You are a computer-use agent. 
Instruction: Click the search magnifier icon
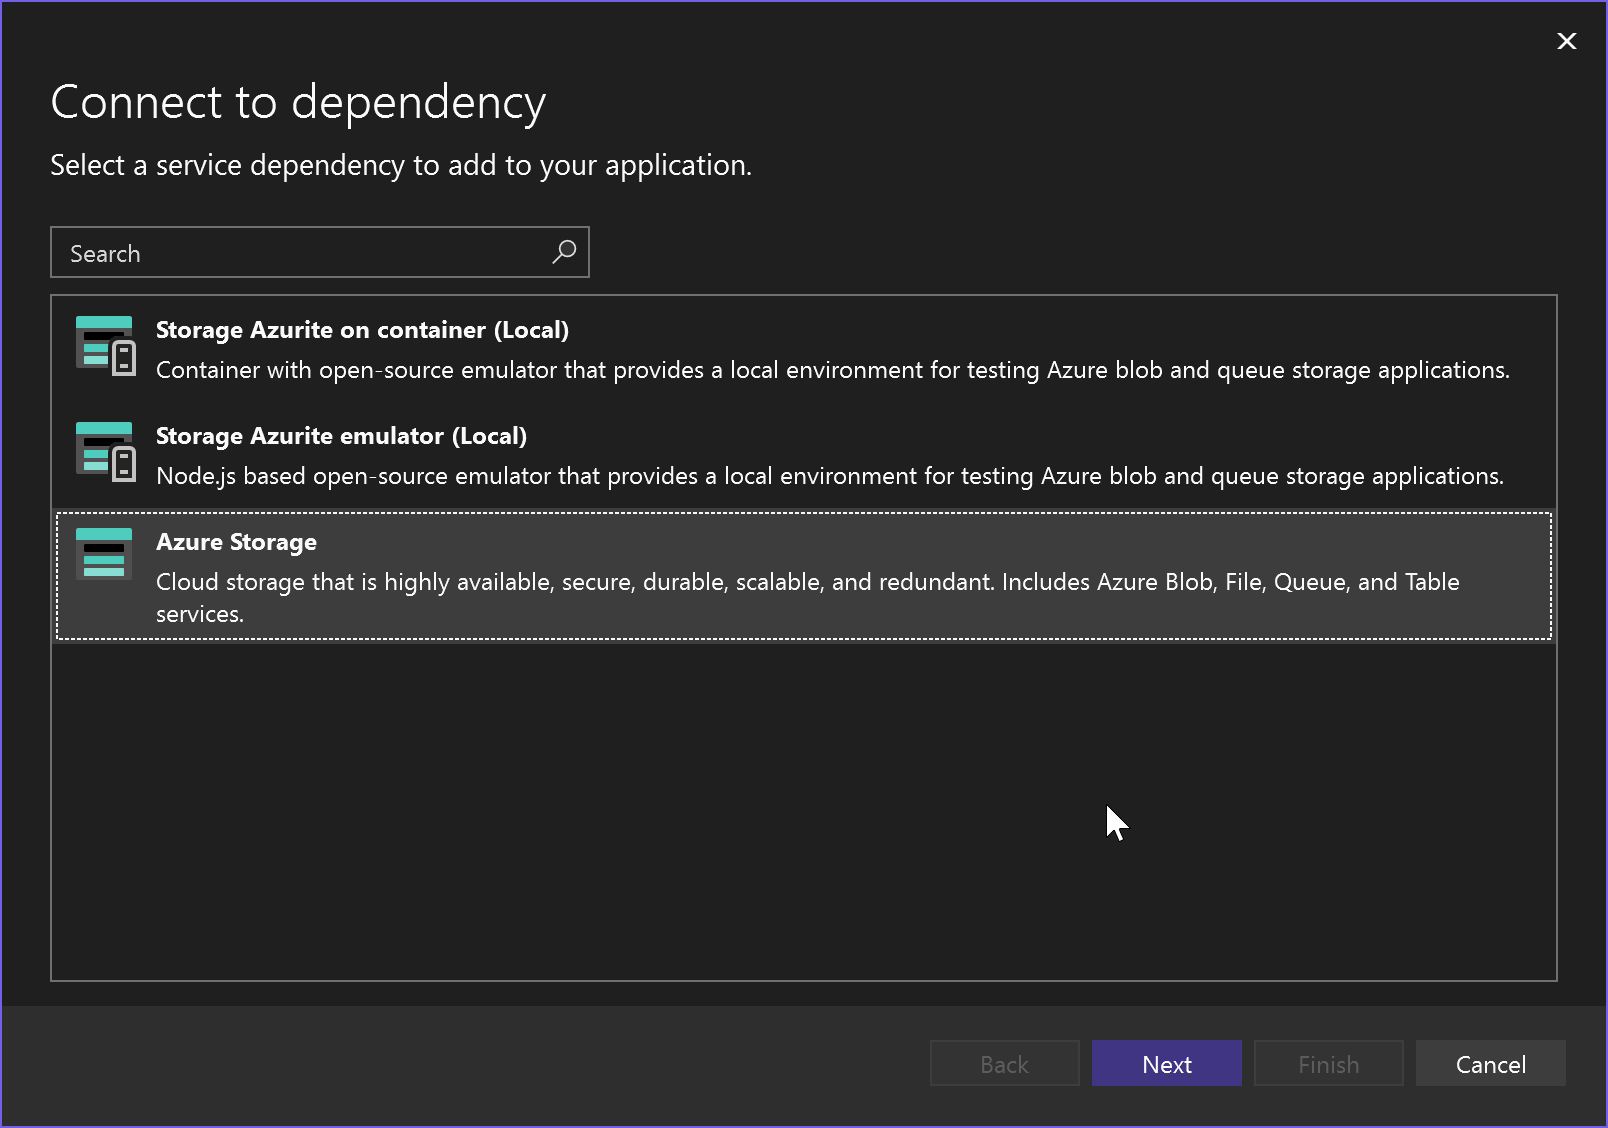(562, 252)
